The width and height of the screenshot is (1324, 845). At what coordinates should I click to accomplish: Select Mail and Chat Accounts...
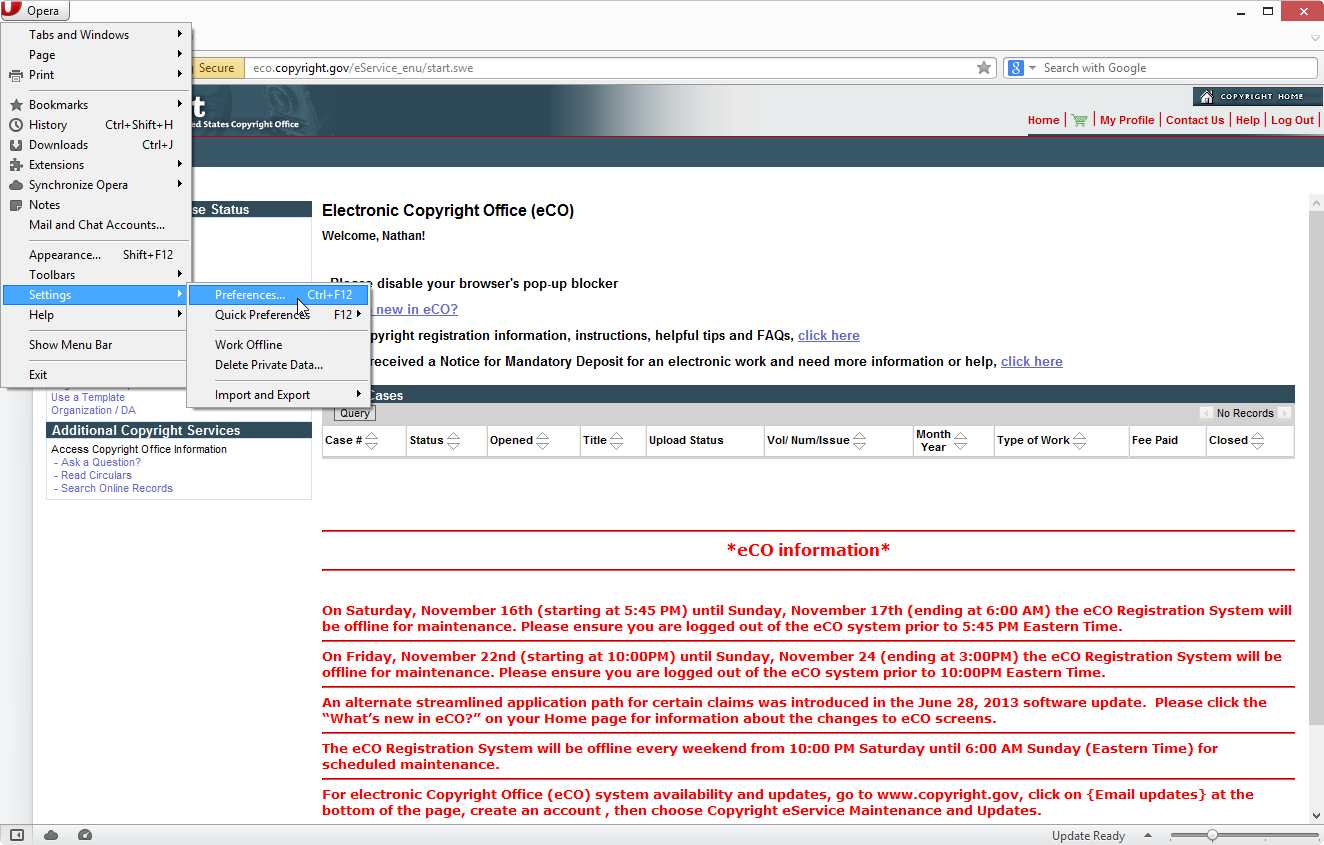click(96, 225)
